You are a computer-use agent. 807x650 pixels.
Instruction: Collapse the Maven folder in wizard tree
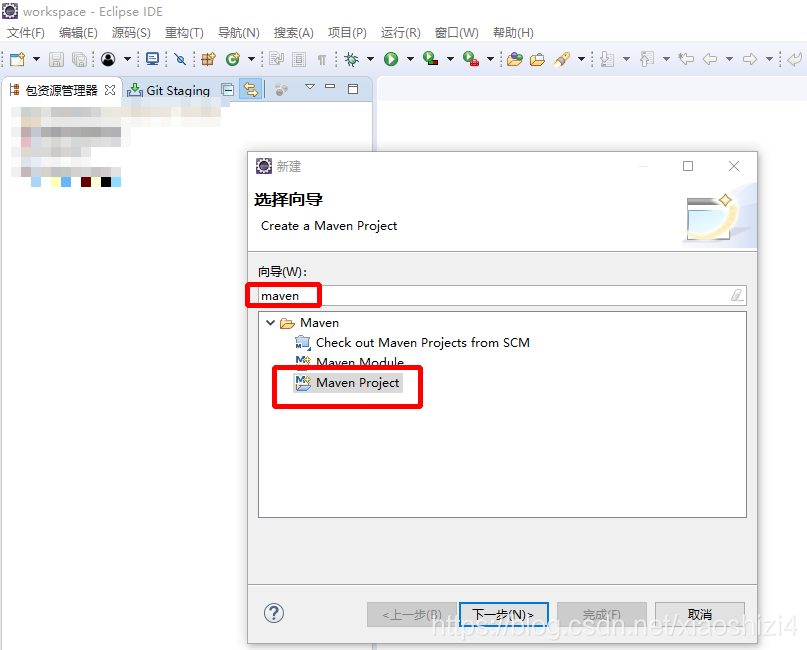click(270, 323)
